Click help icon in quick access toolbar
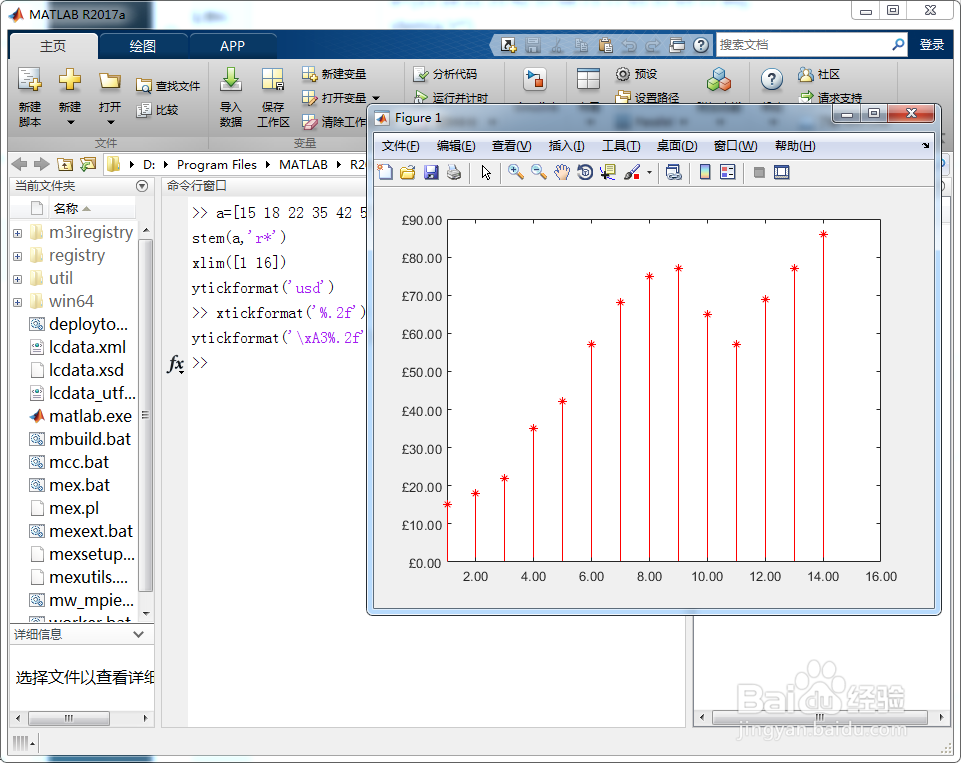 click(x=701, y=45)
